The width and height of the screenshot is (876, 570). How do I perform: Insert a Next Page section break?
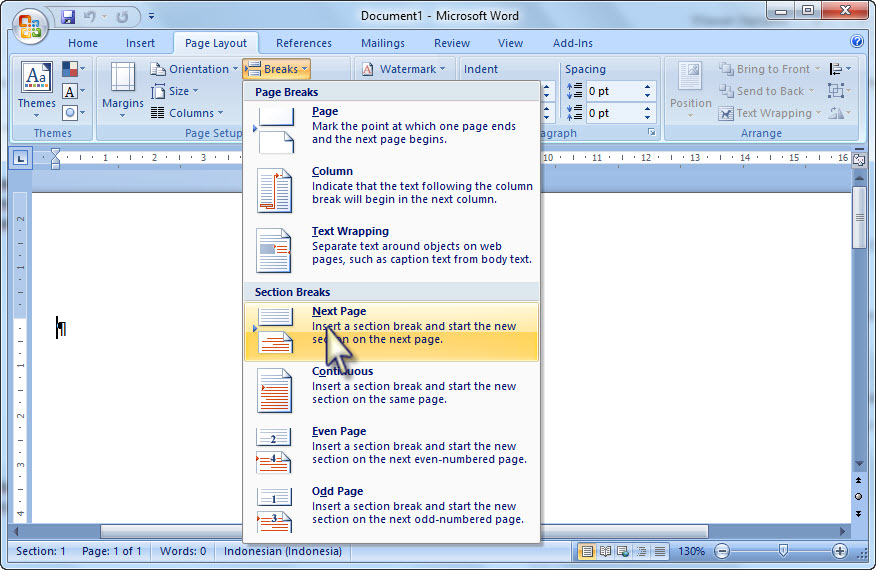tap(392, 331)
